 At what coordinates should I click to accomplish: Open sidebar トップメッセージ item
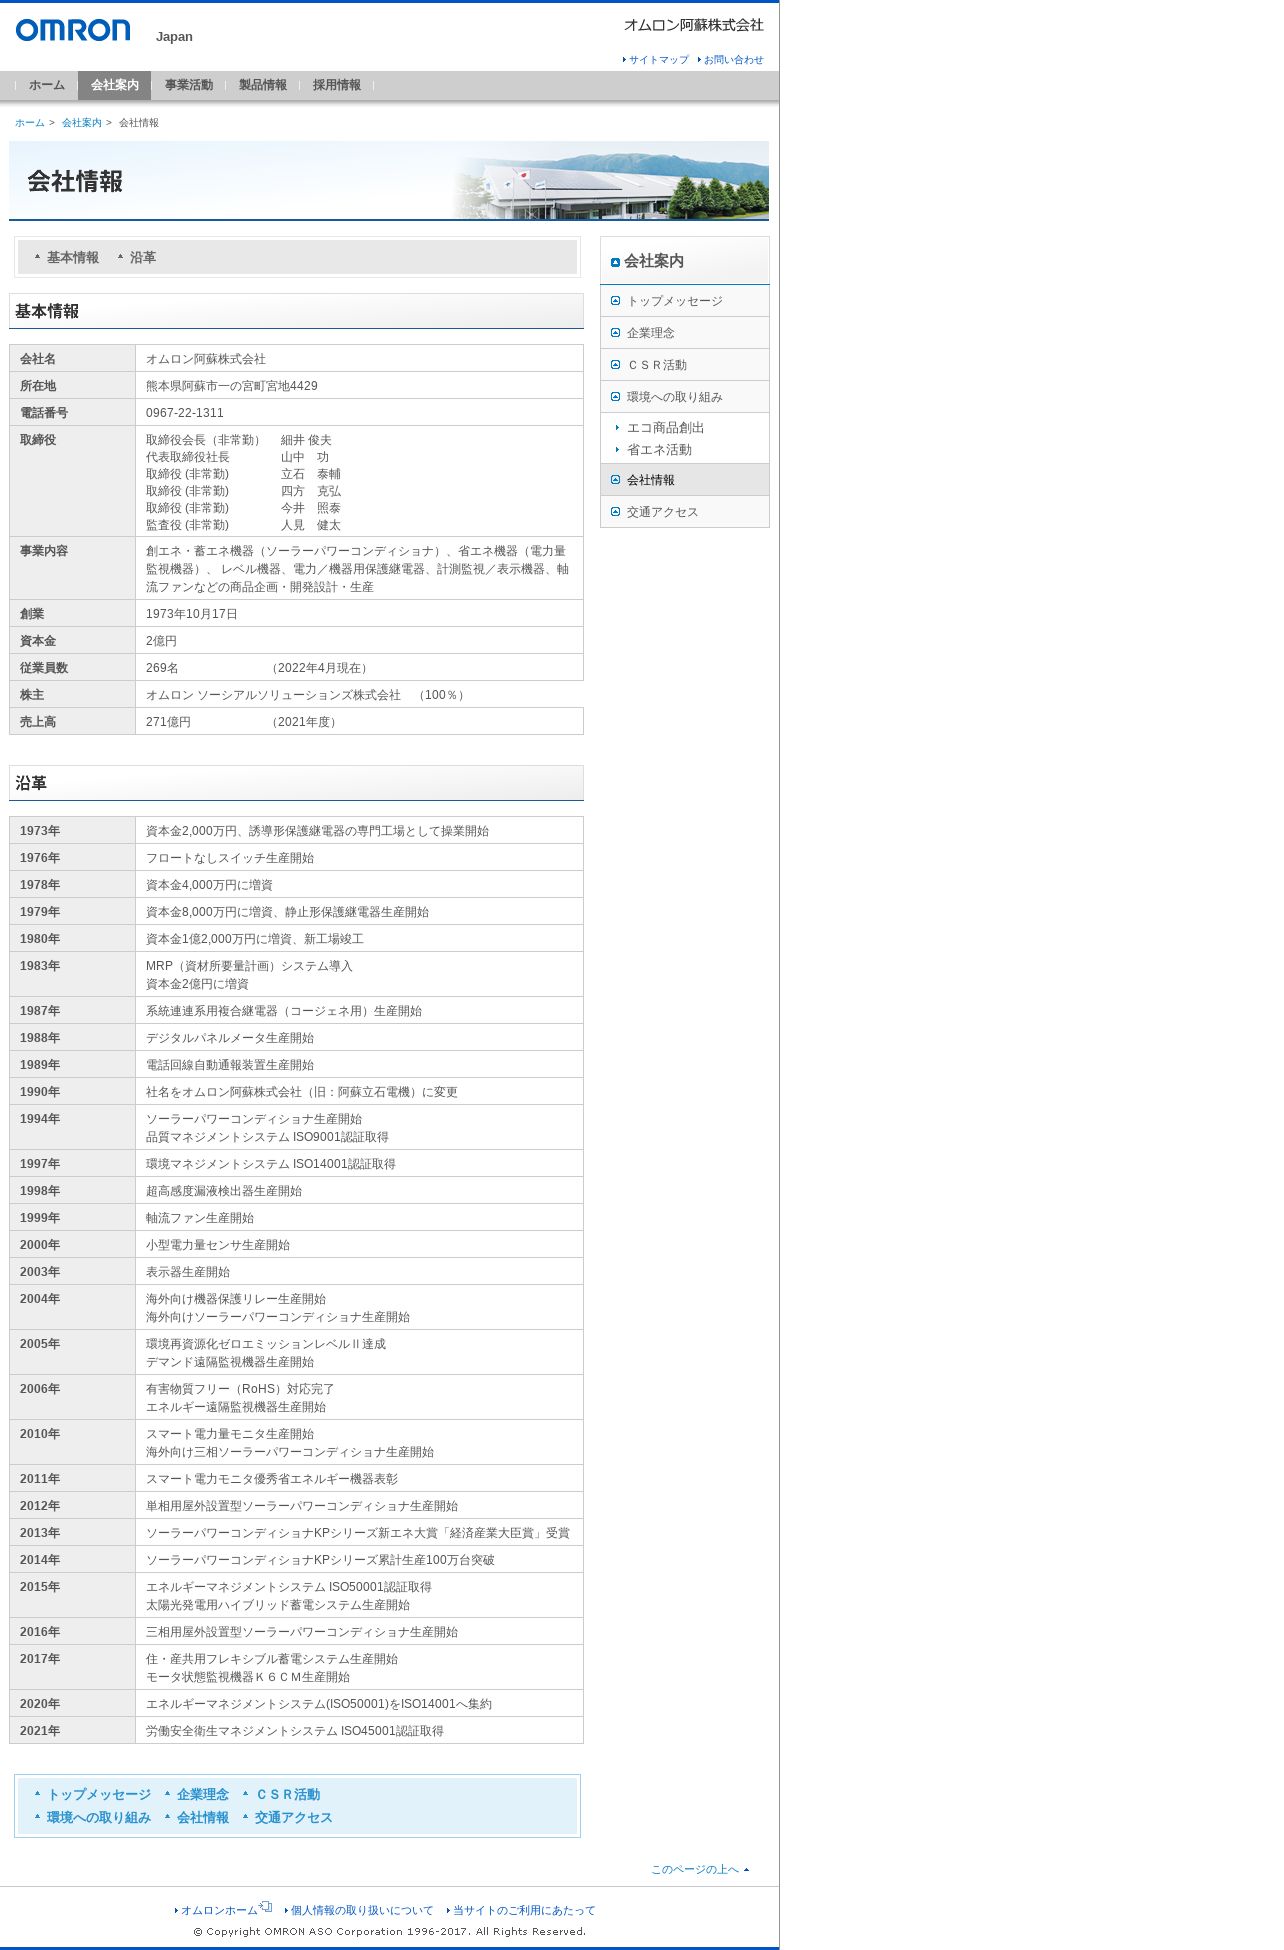pos(685,301)
